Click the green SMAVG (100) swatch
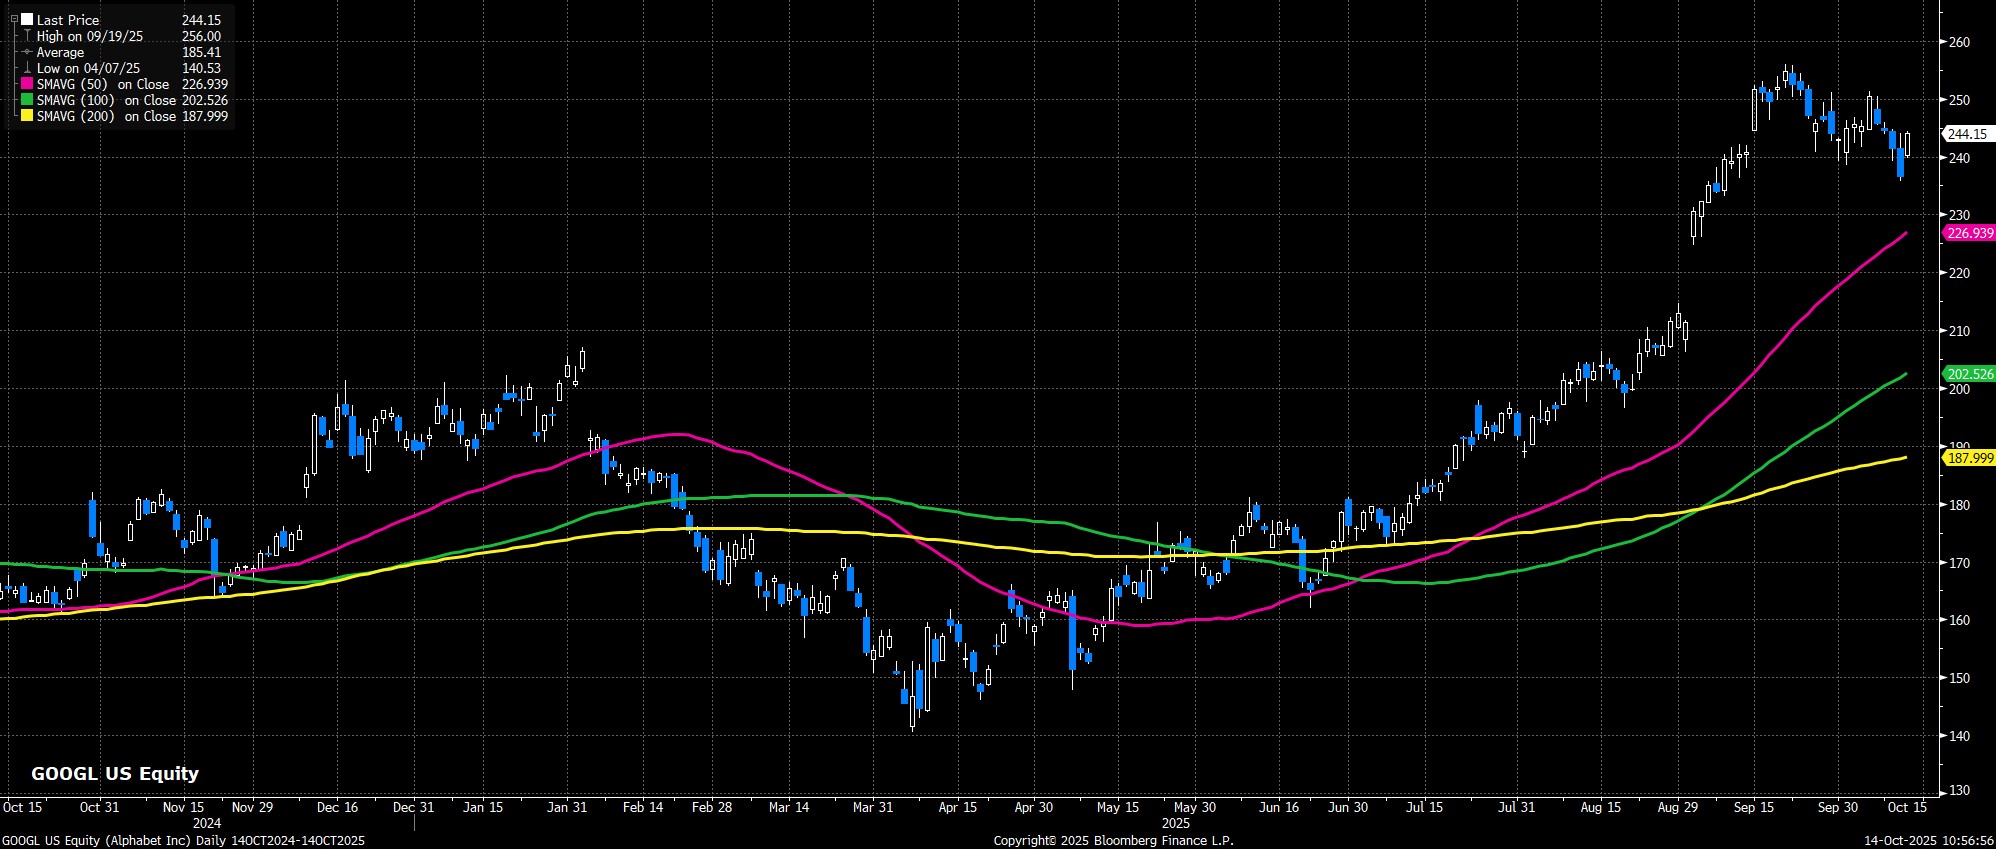Viewport: 1996px width, 849px height. [27, 100]
